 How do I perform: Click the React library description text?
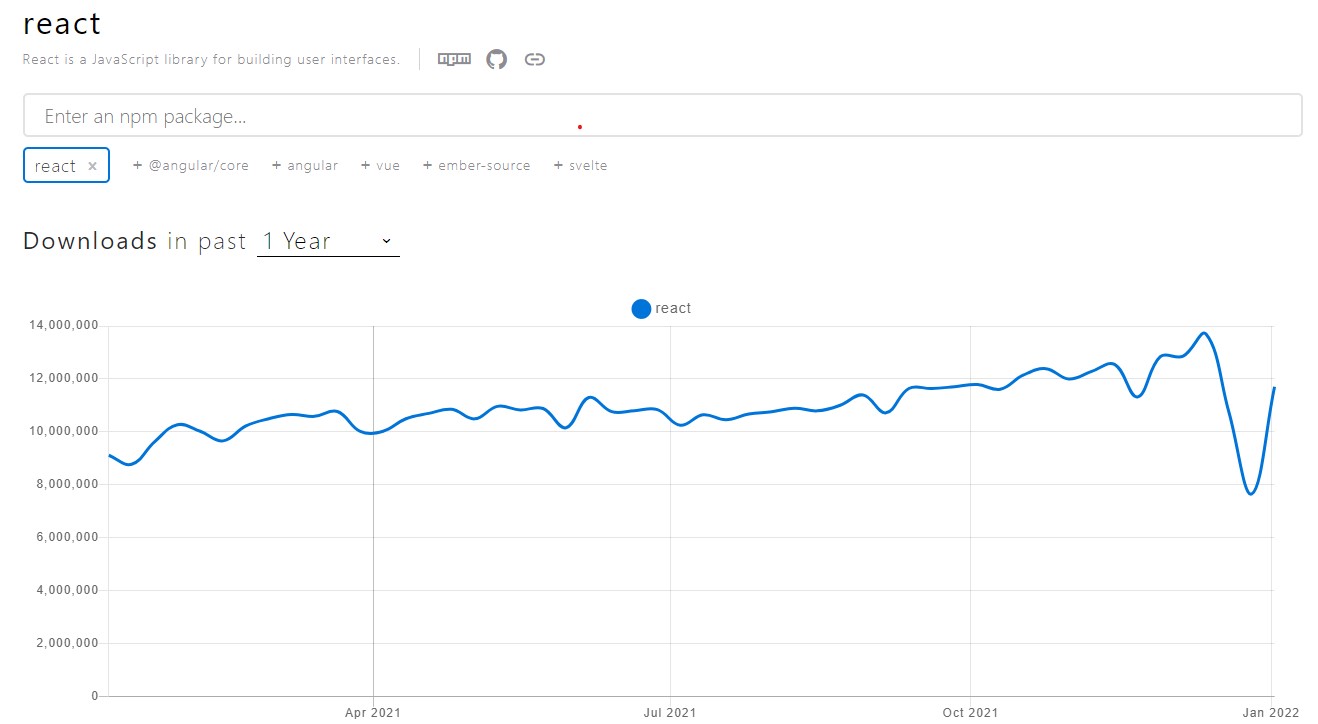211,59
